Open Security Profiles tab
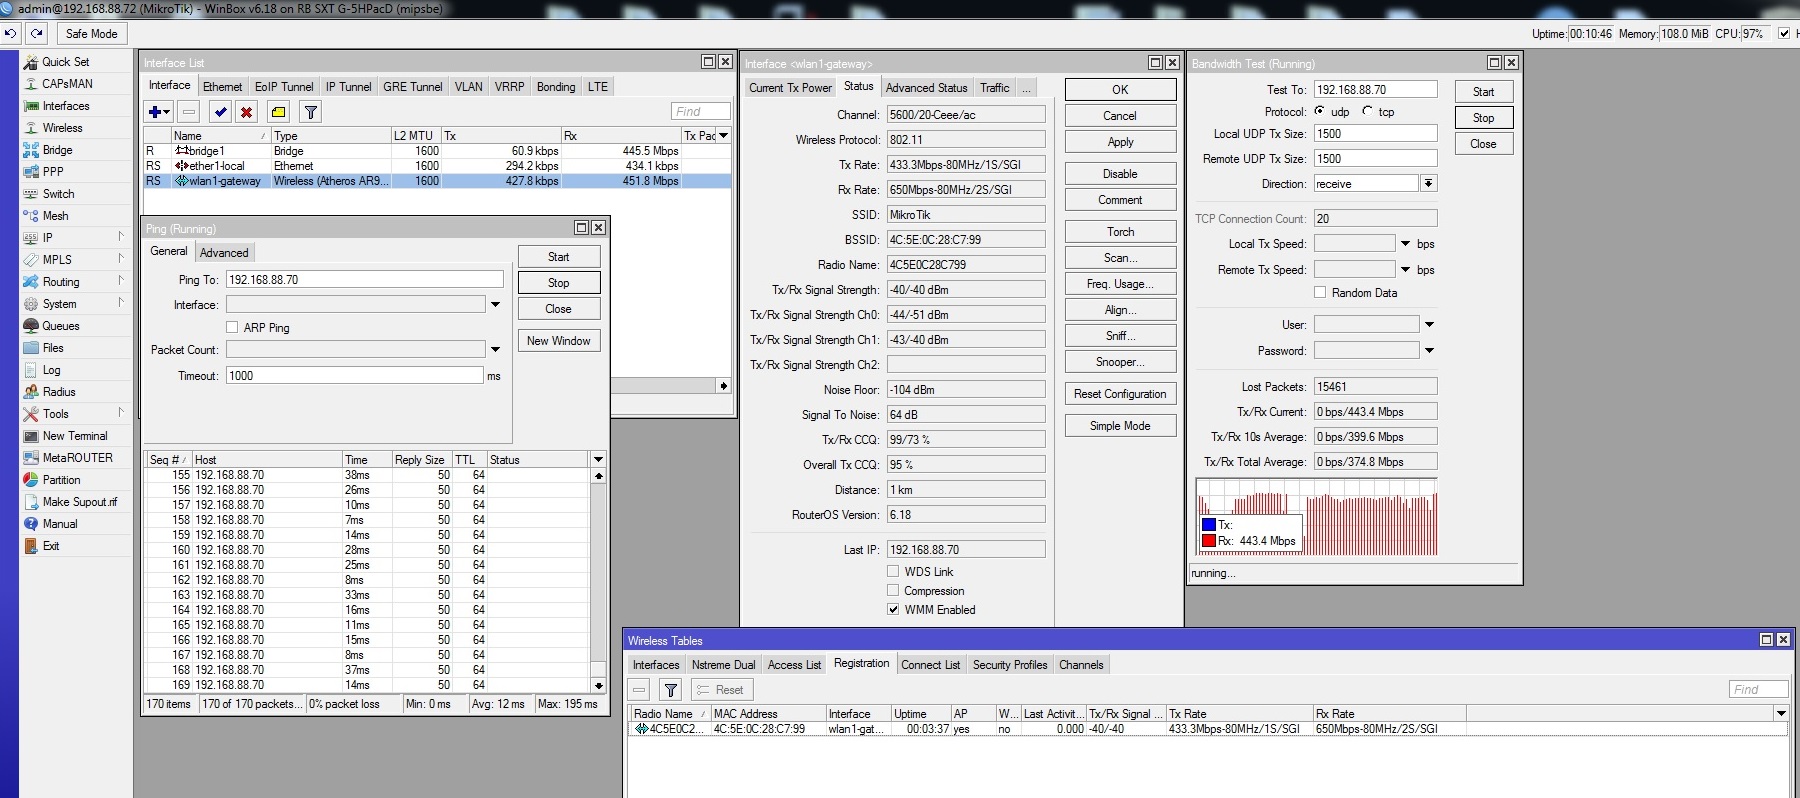1800x798 pixels. point(1010,665)
